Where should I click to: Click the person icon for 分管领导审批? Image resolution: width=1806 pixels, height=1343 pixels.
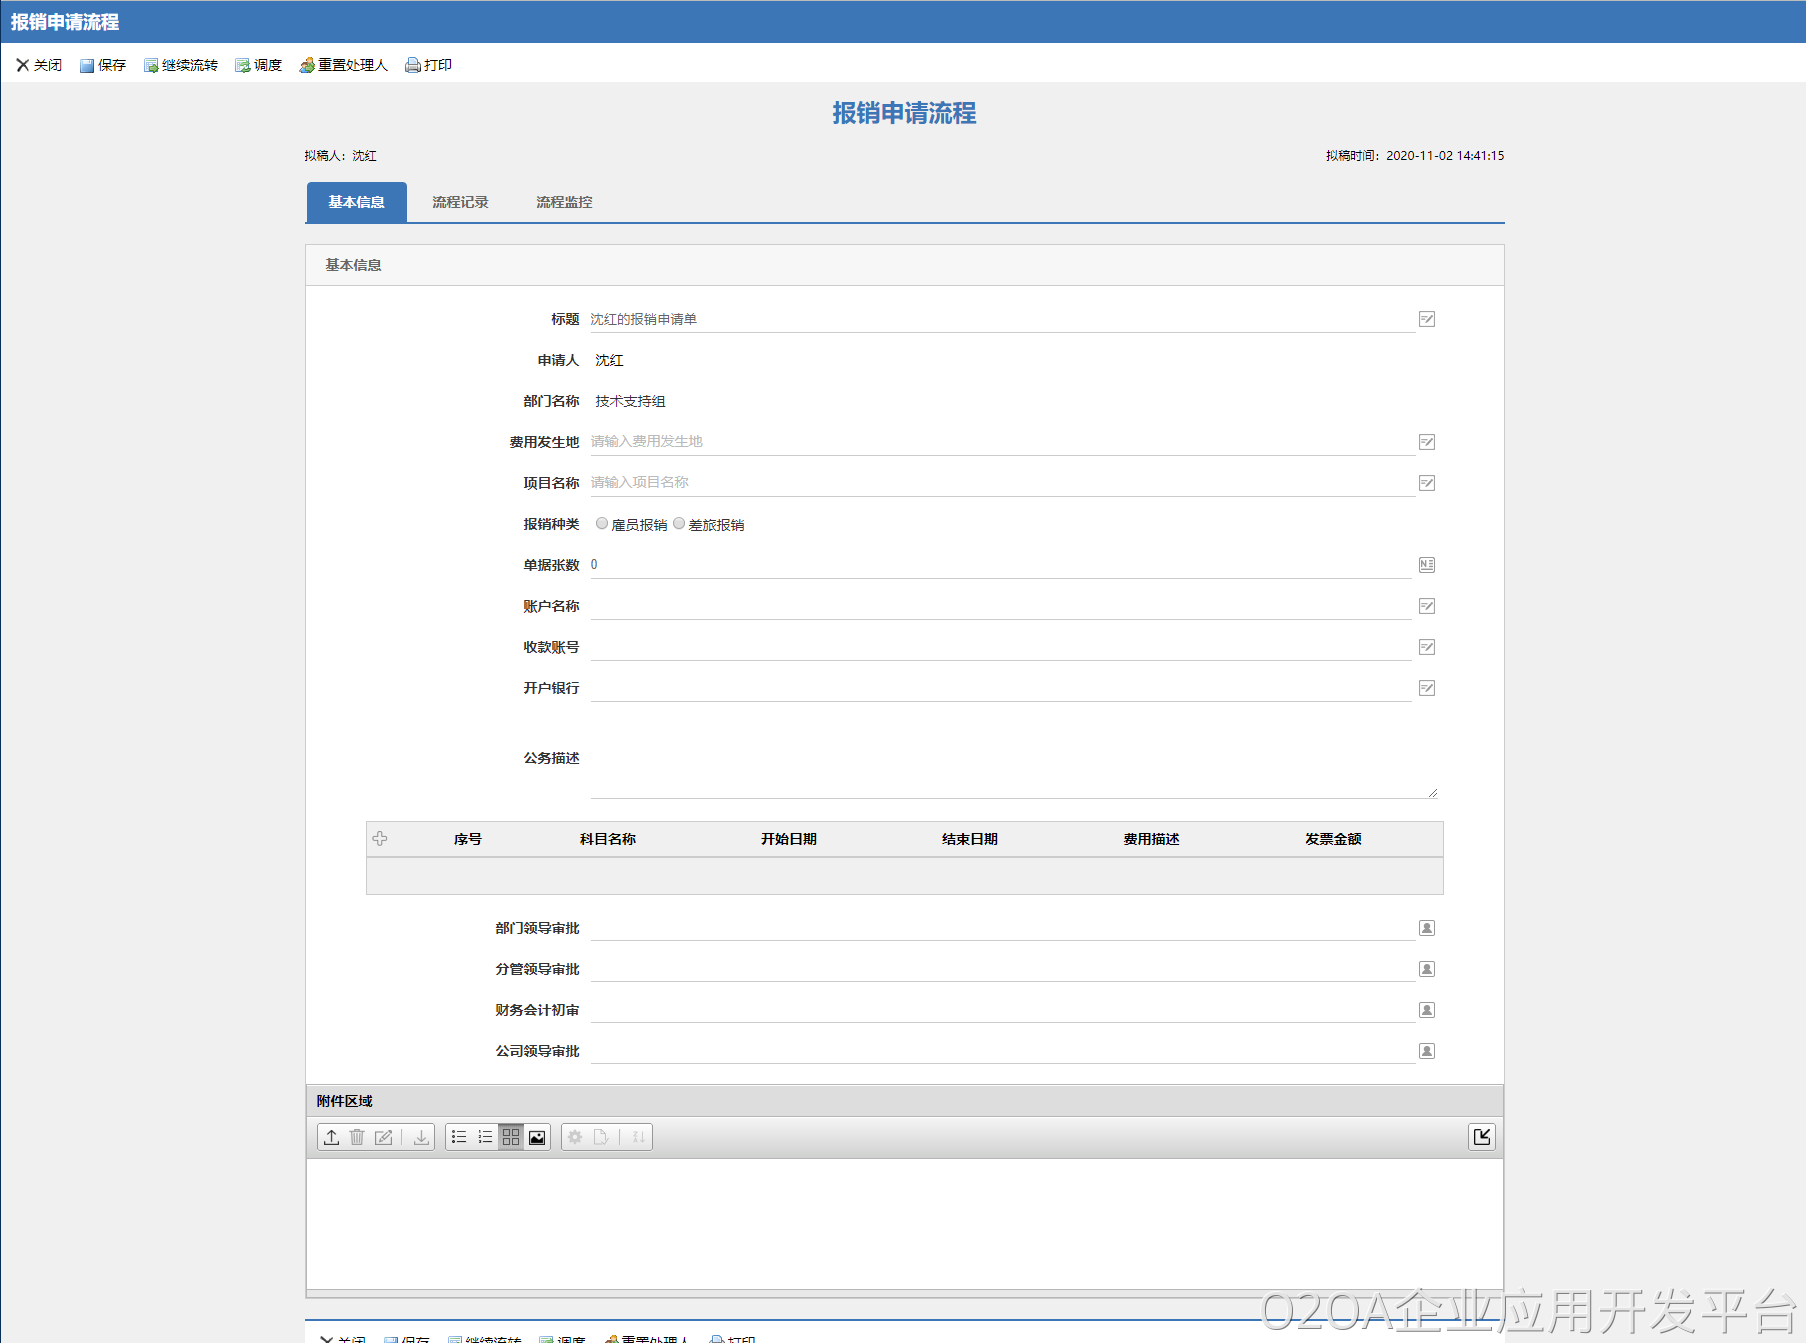click(x=1427, y=969)
